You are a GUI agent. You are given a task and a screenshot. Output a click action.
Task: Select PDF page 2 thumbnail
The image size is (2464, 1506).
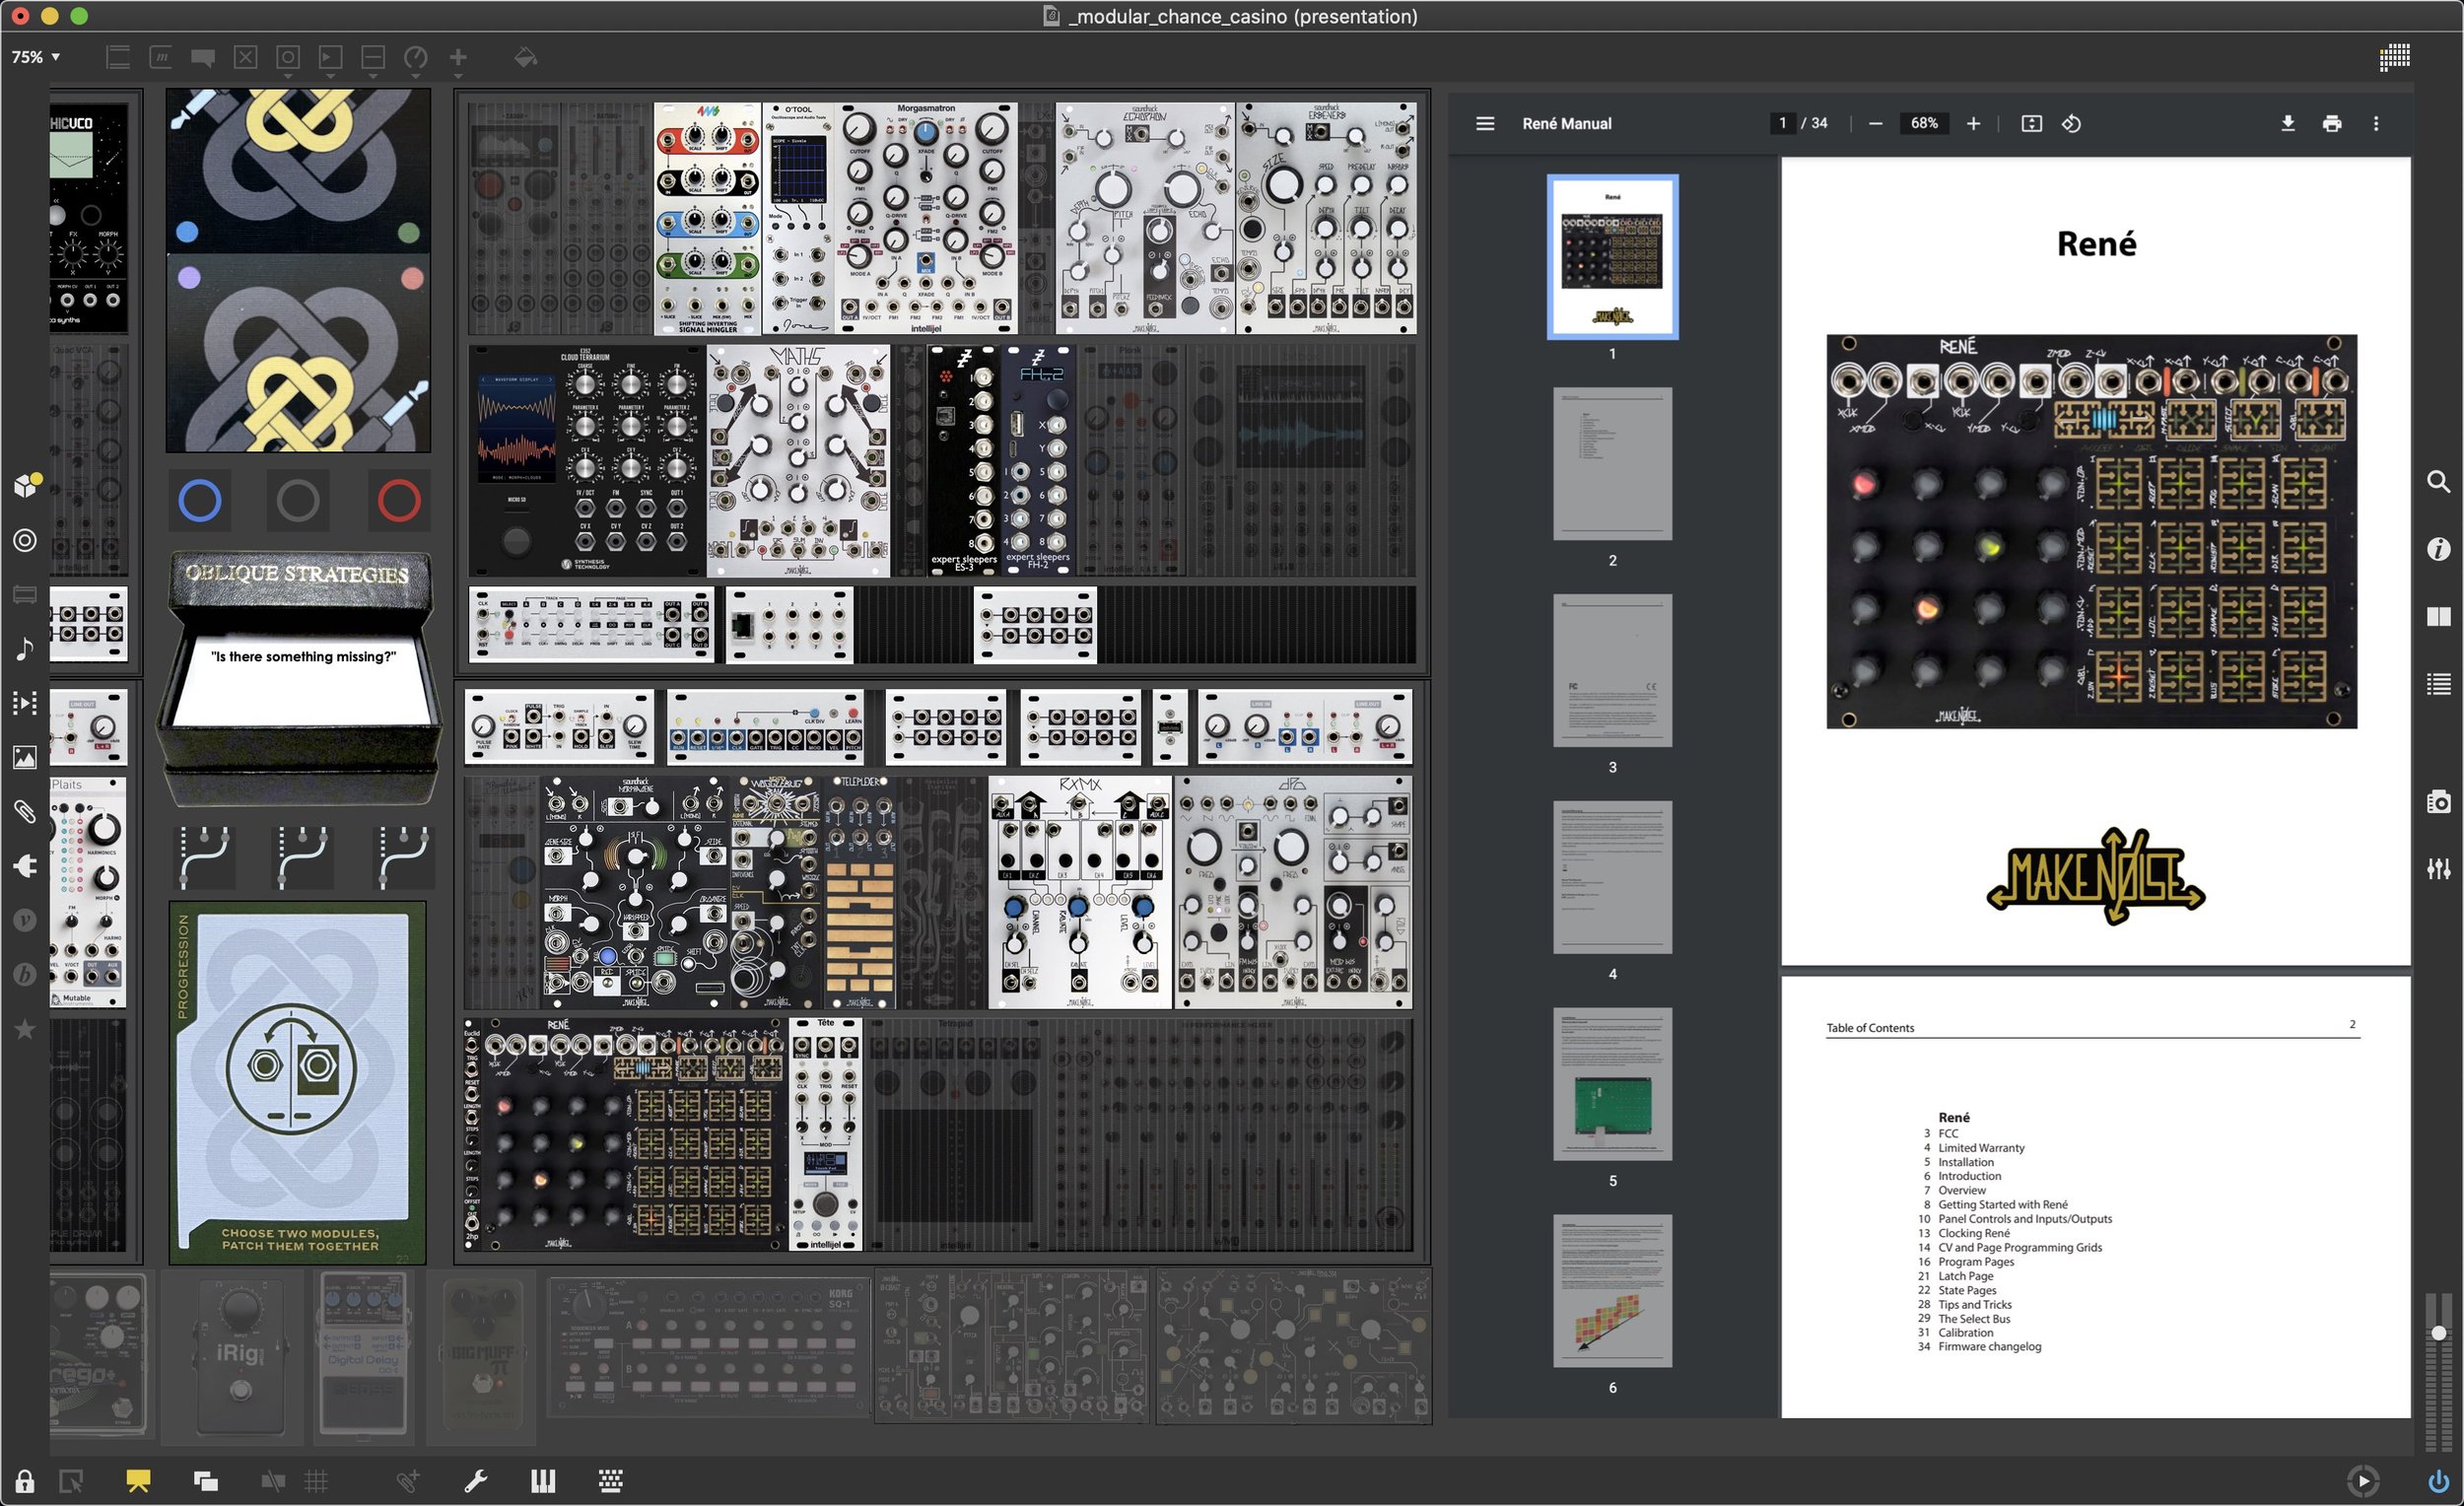(x=1612, y=464)
